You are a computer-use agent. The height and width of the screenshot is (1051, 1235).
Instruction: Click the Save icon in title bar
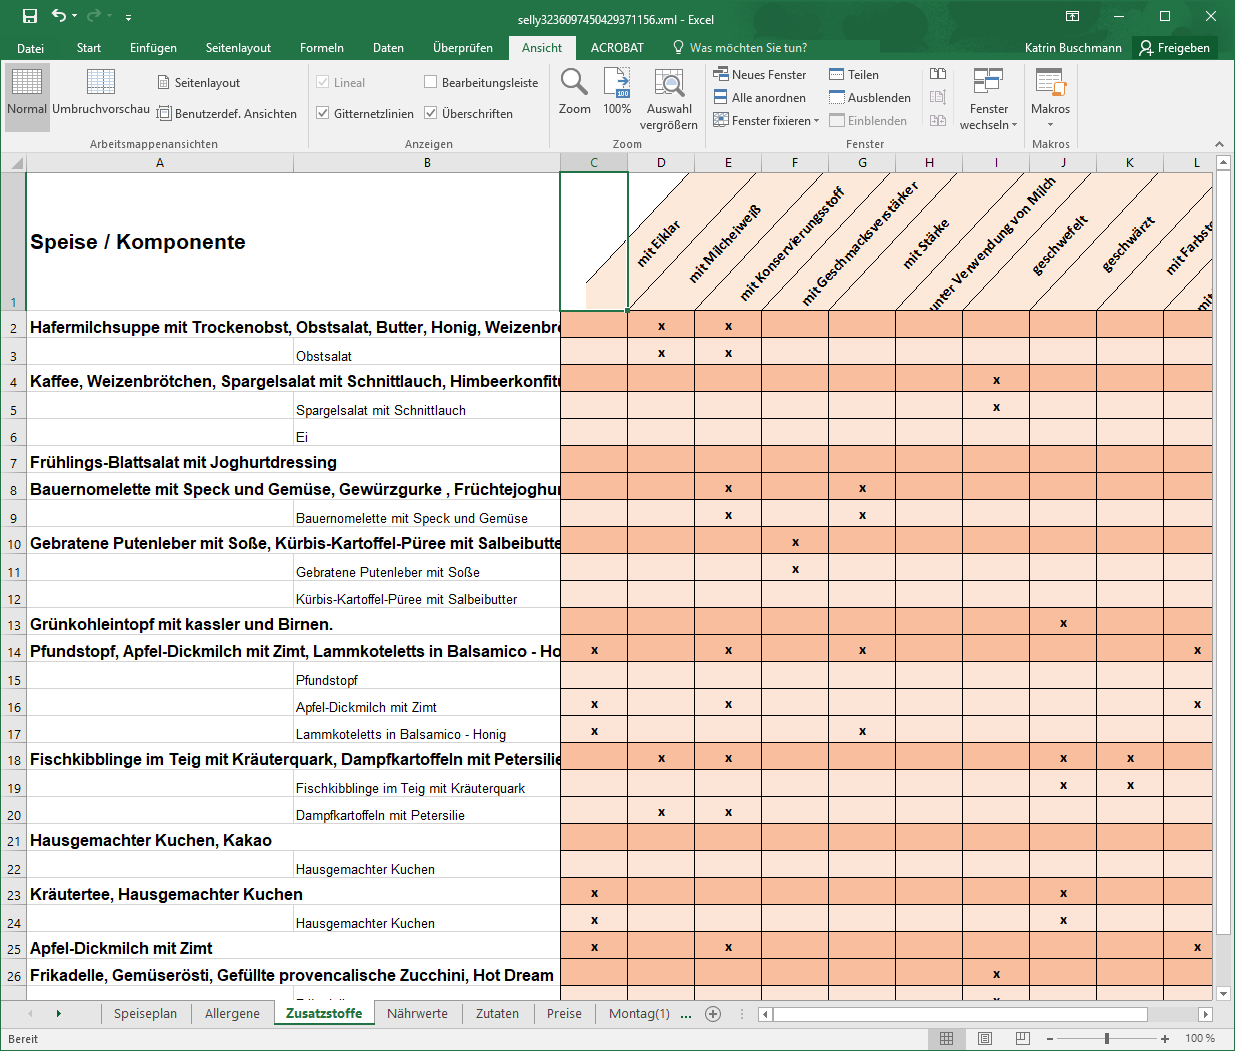pyautogui.click(x=29, y=16)
